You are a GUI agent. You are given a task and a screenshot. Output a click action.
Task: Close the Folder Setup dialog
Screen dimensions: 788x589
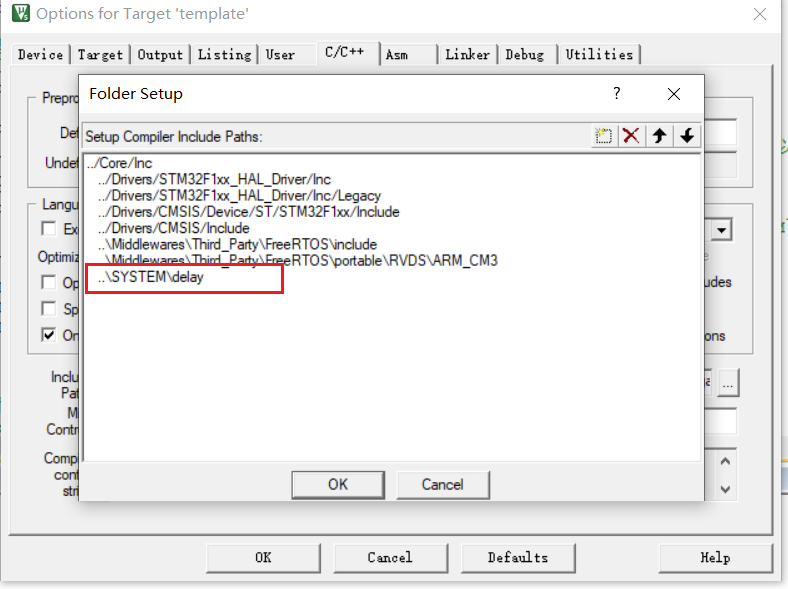tap(673, 94)
